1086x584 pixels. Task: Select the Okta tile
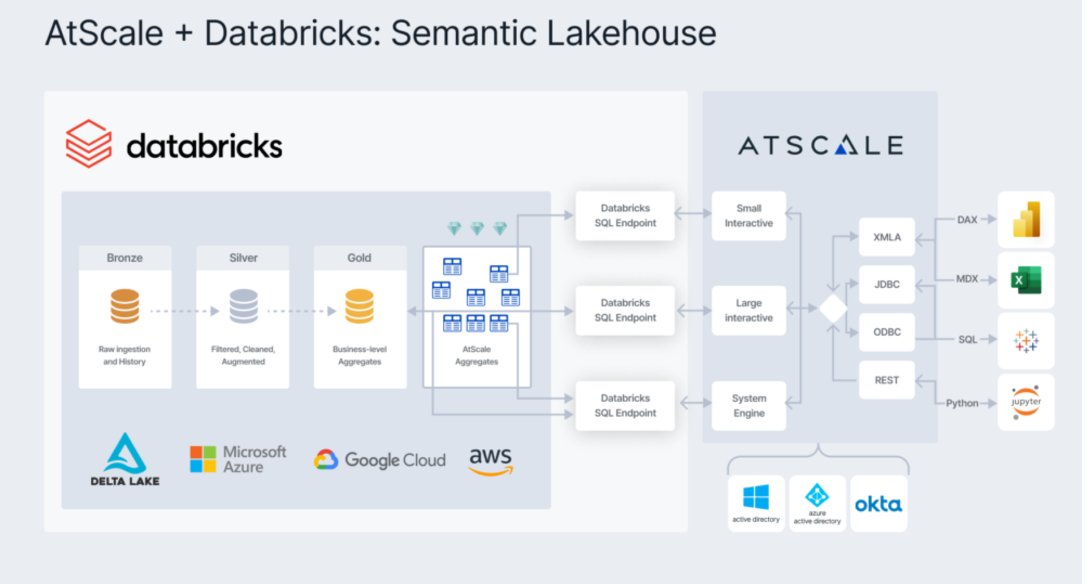[x=877, y=502]
